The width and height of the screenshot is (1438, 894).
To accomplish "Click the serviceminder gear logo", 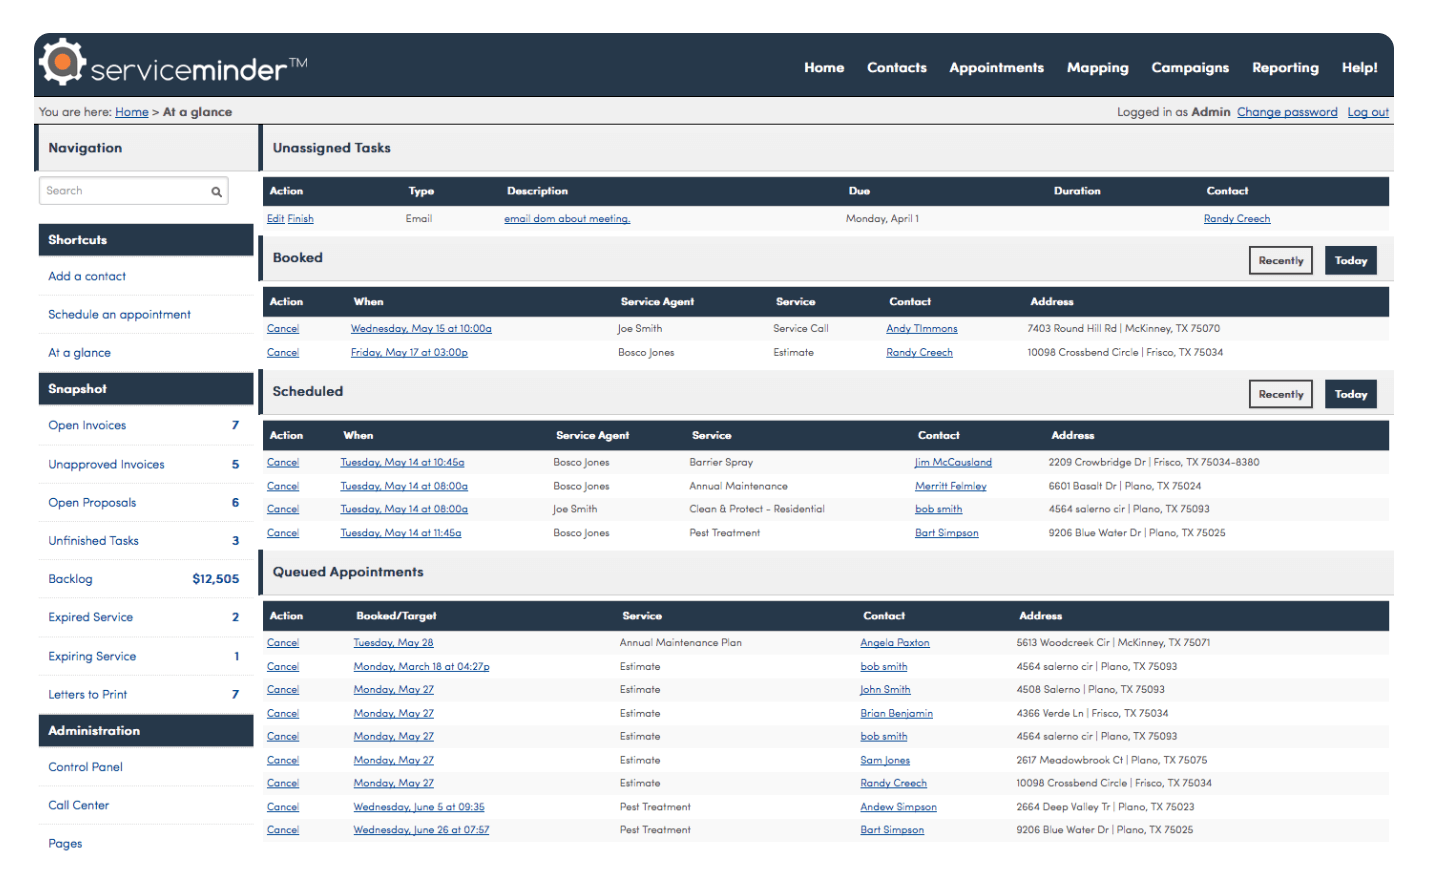I will point(62,62).
